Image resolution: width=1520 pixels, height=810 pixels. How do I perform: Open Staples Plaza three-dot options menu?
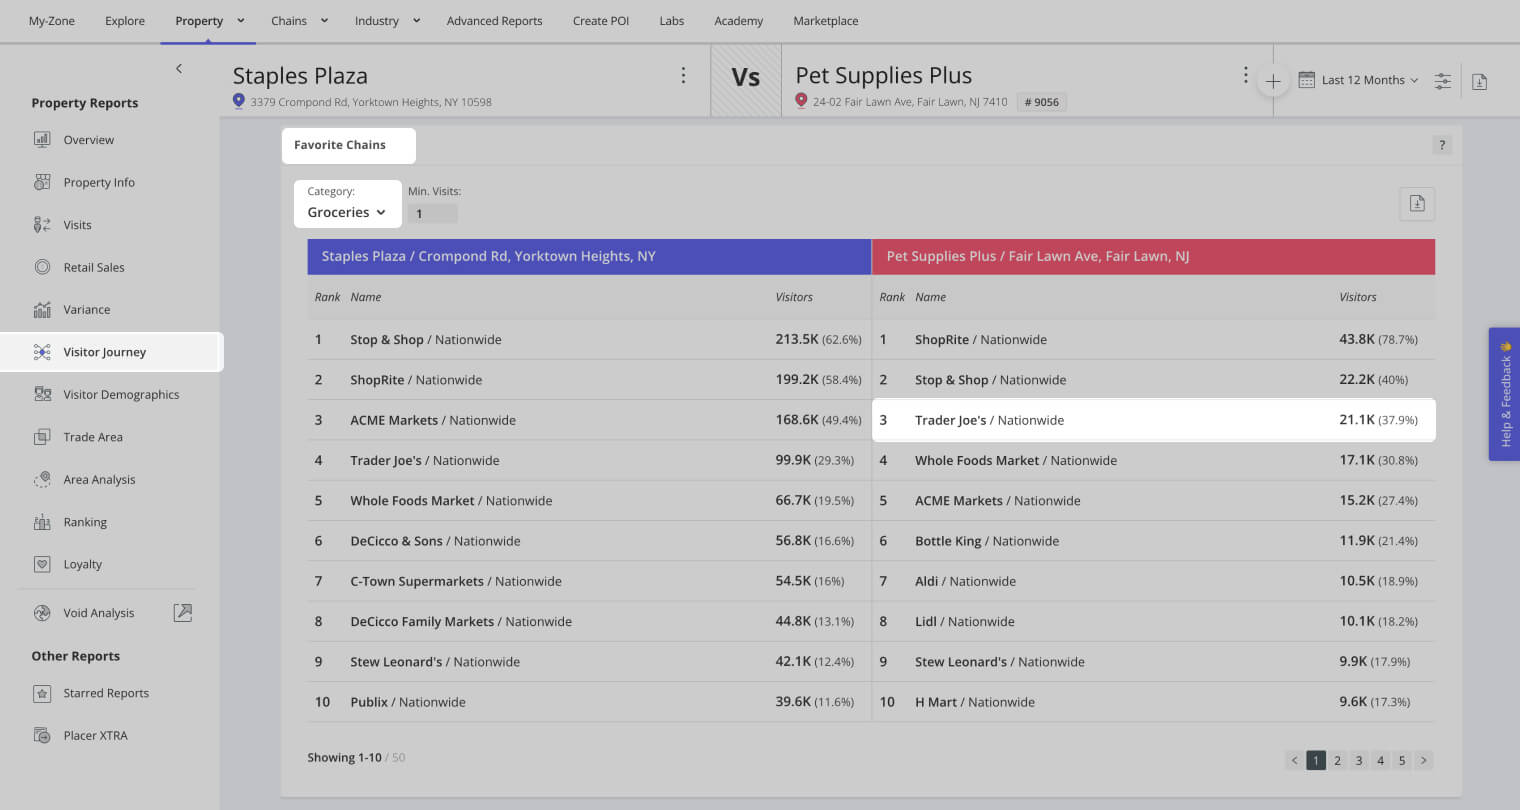point(683,75)
